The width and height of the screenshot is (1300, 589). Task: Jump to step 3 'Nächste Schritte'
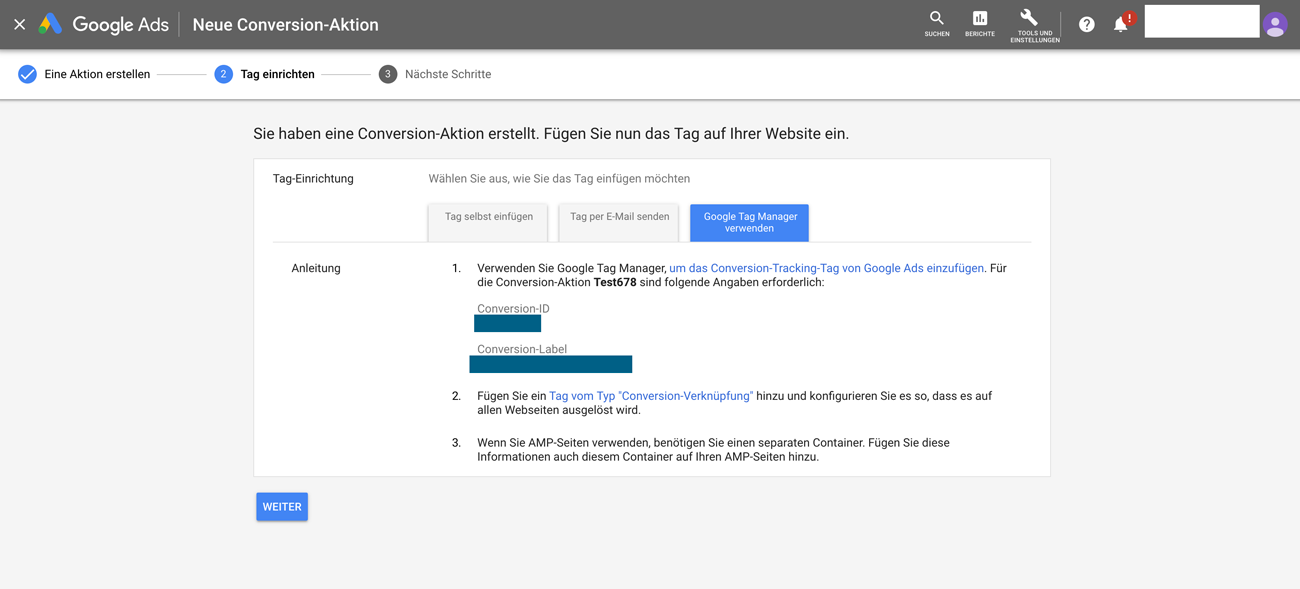coord(435,74)
